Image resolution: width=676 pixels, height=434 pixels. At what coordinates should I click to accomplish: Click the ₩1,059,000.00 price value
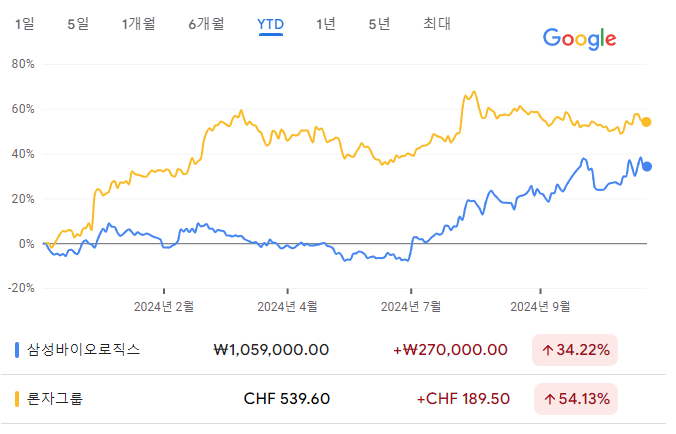[272, 350]
